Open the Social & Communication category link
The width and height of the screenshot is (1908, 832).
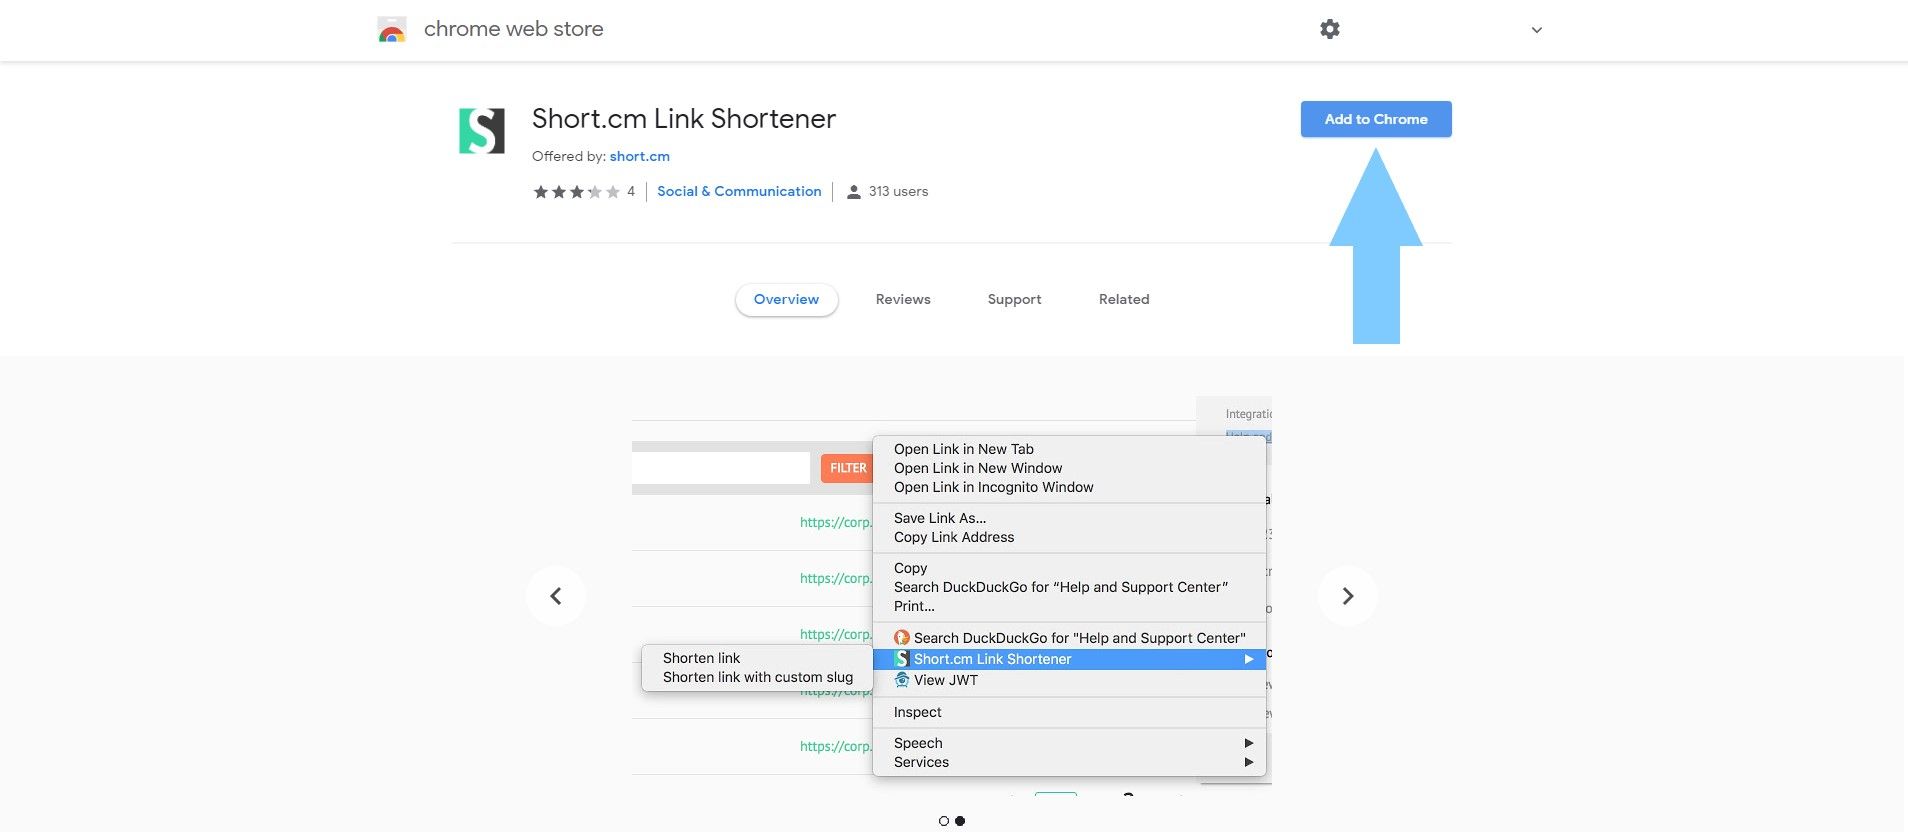pyautogui.click(x=739, y=191)
